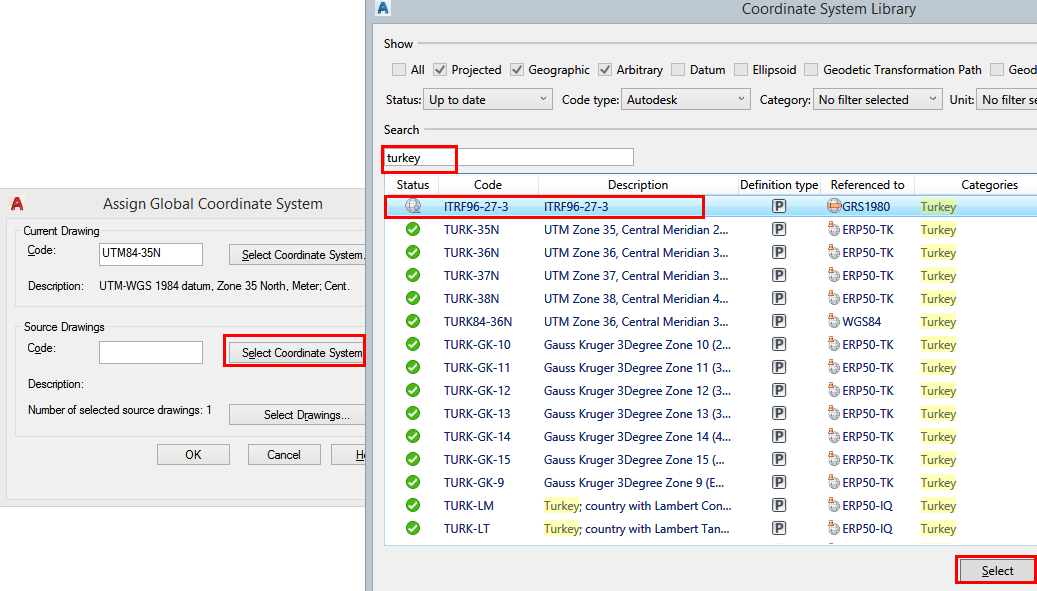Sort list by Status column header

click(413, 185)
